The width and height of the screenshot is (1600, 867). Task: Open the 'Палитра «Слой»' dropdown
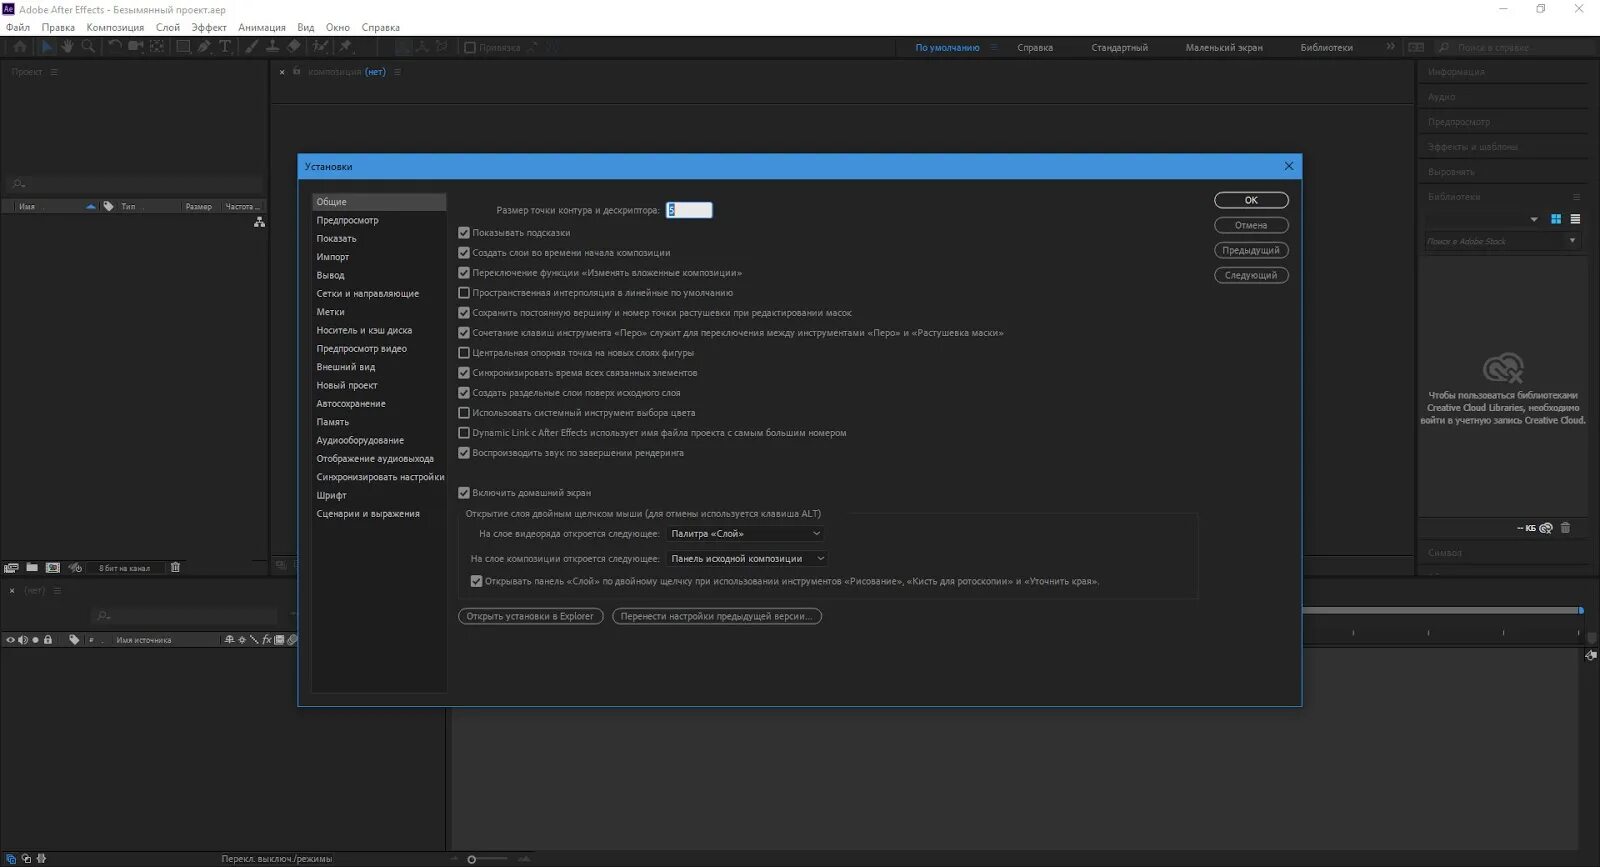[745, 534]
